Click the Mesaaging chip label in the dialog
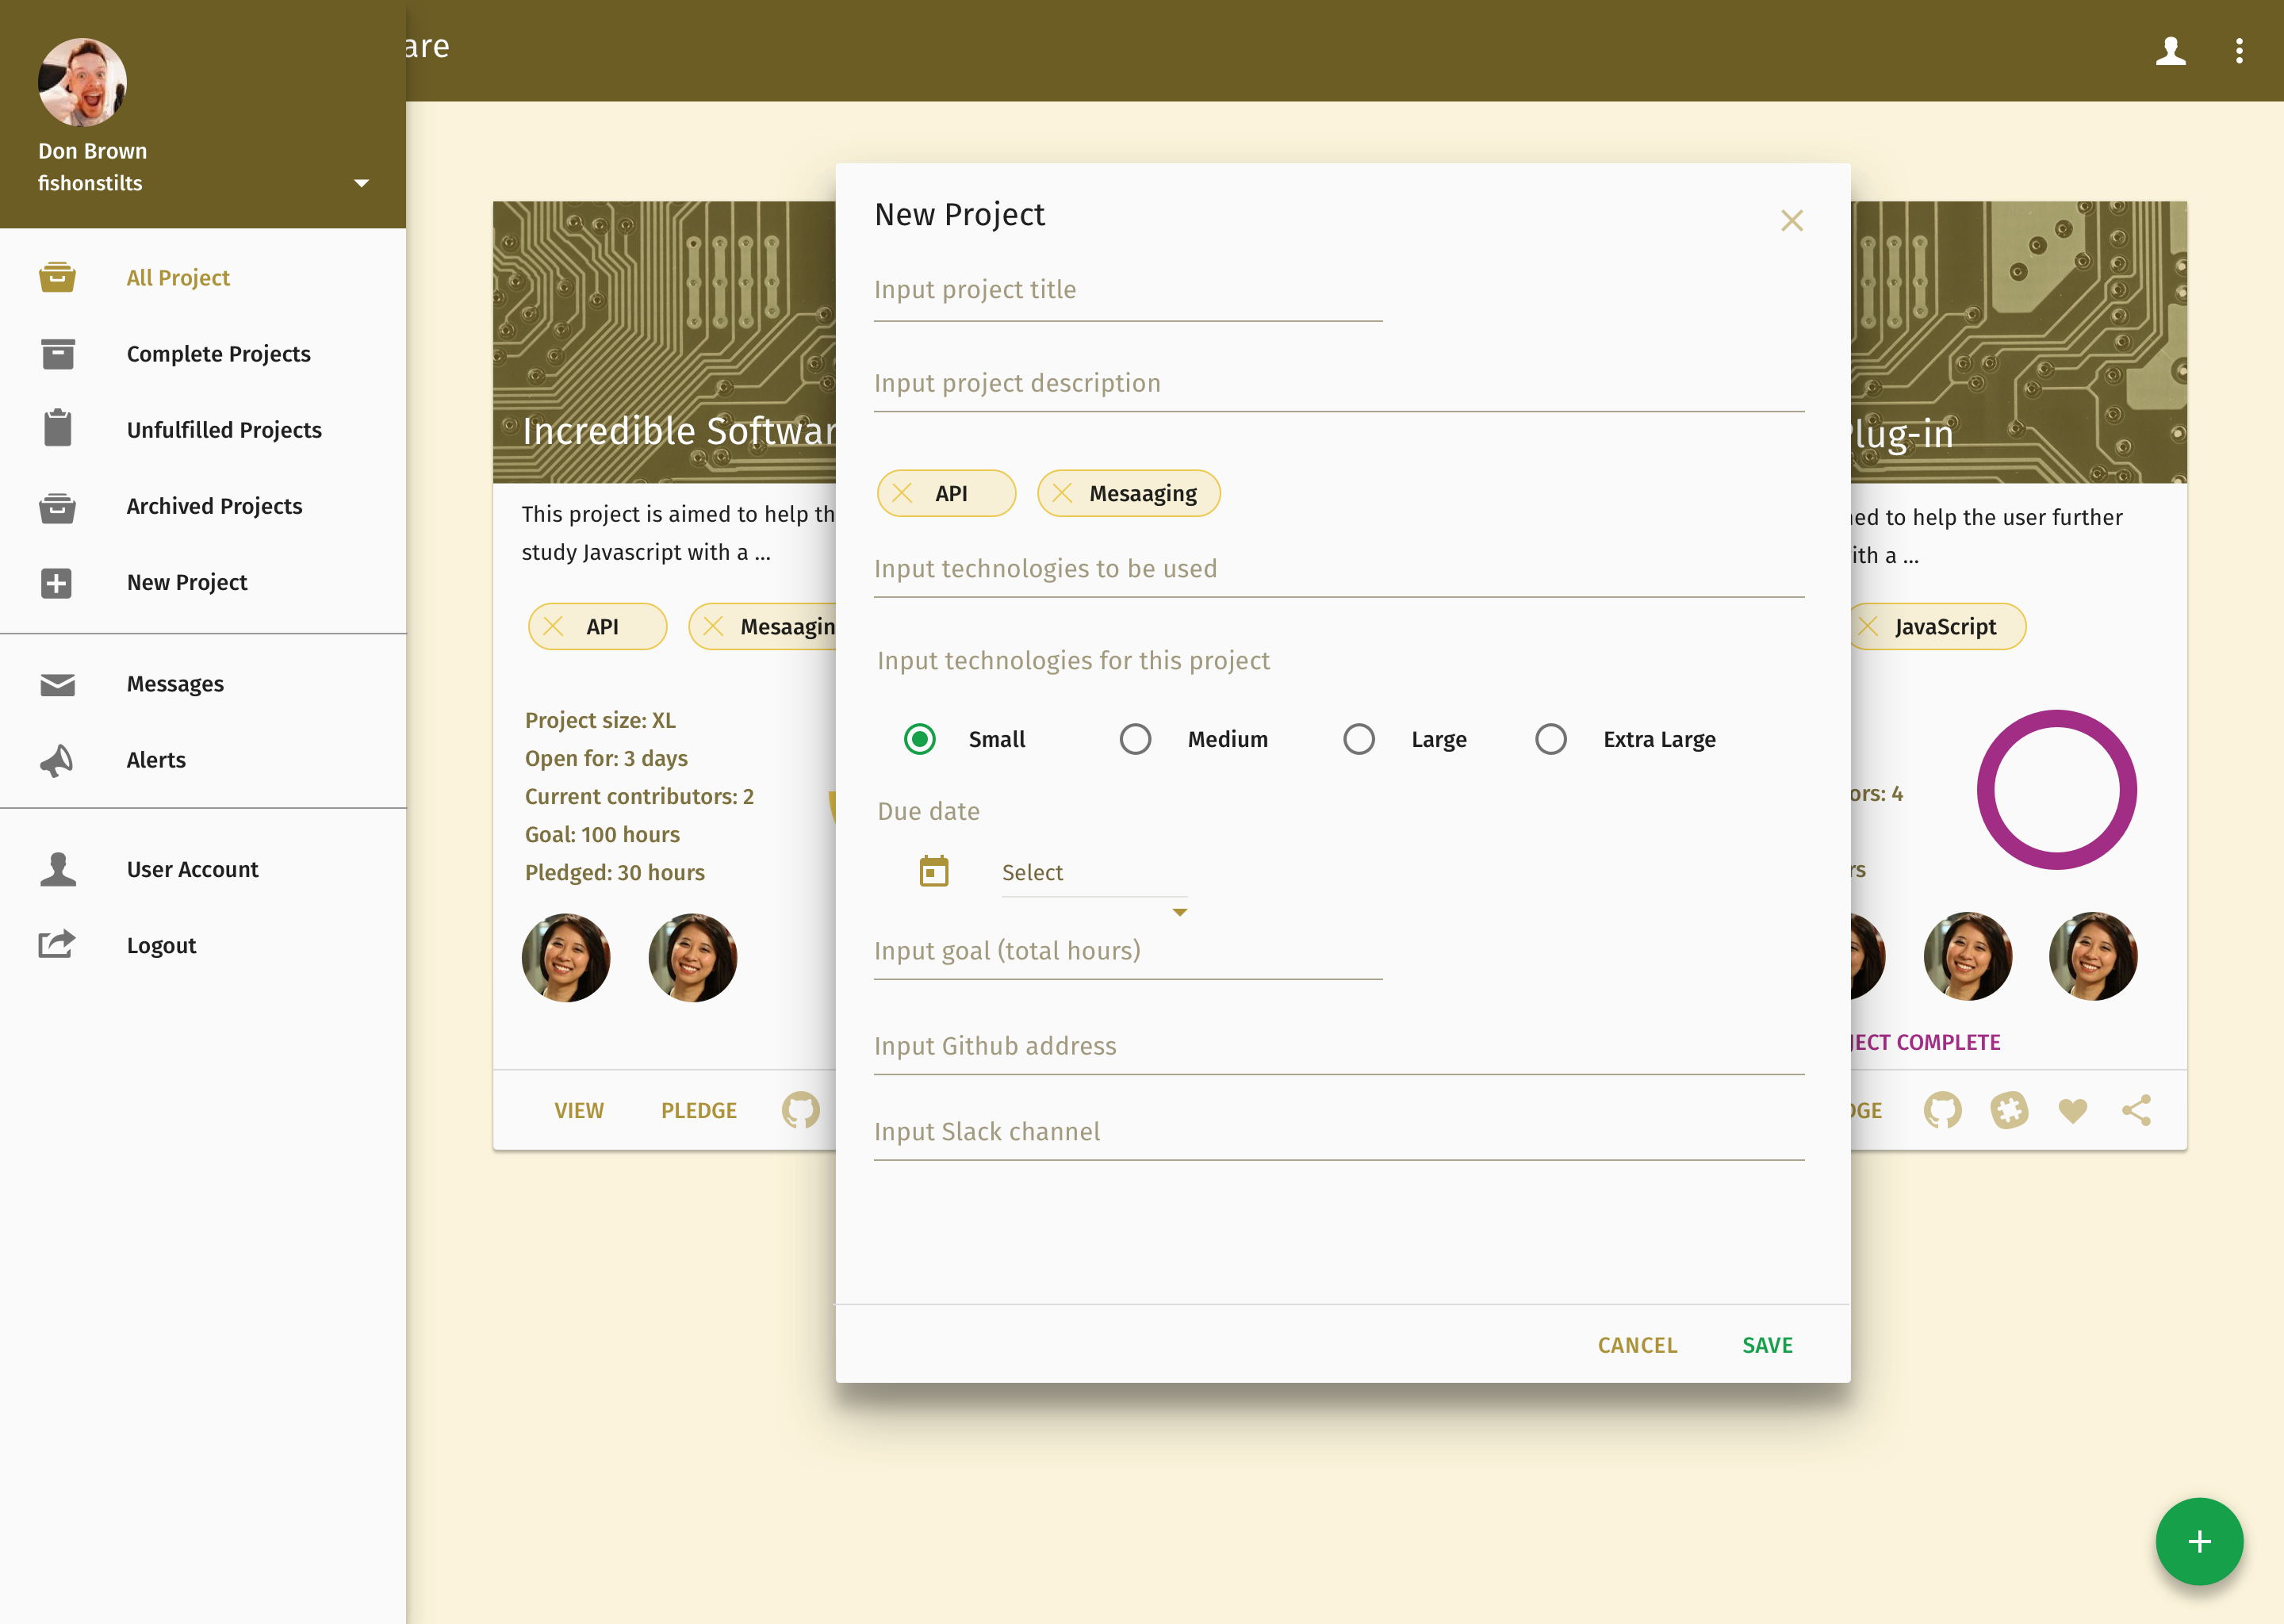Image resolution: width=2284 pixels, height=1624 pixels. pos(1143,493)
